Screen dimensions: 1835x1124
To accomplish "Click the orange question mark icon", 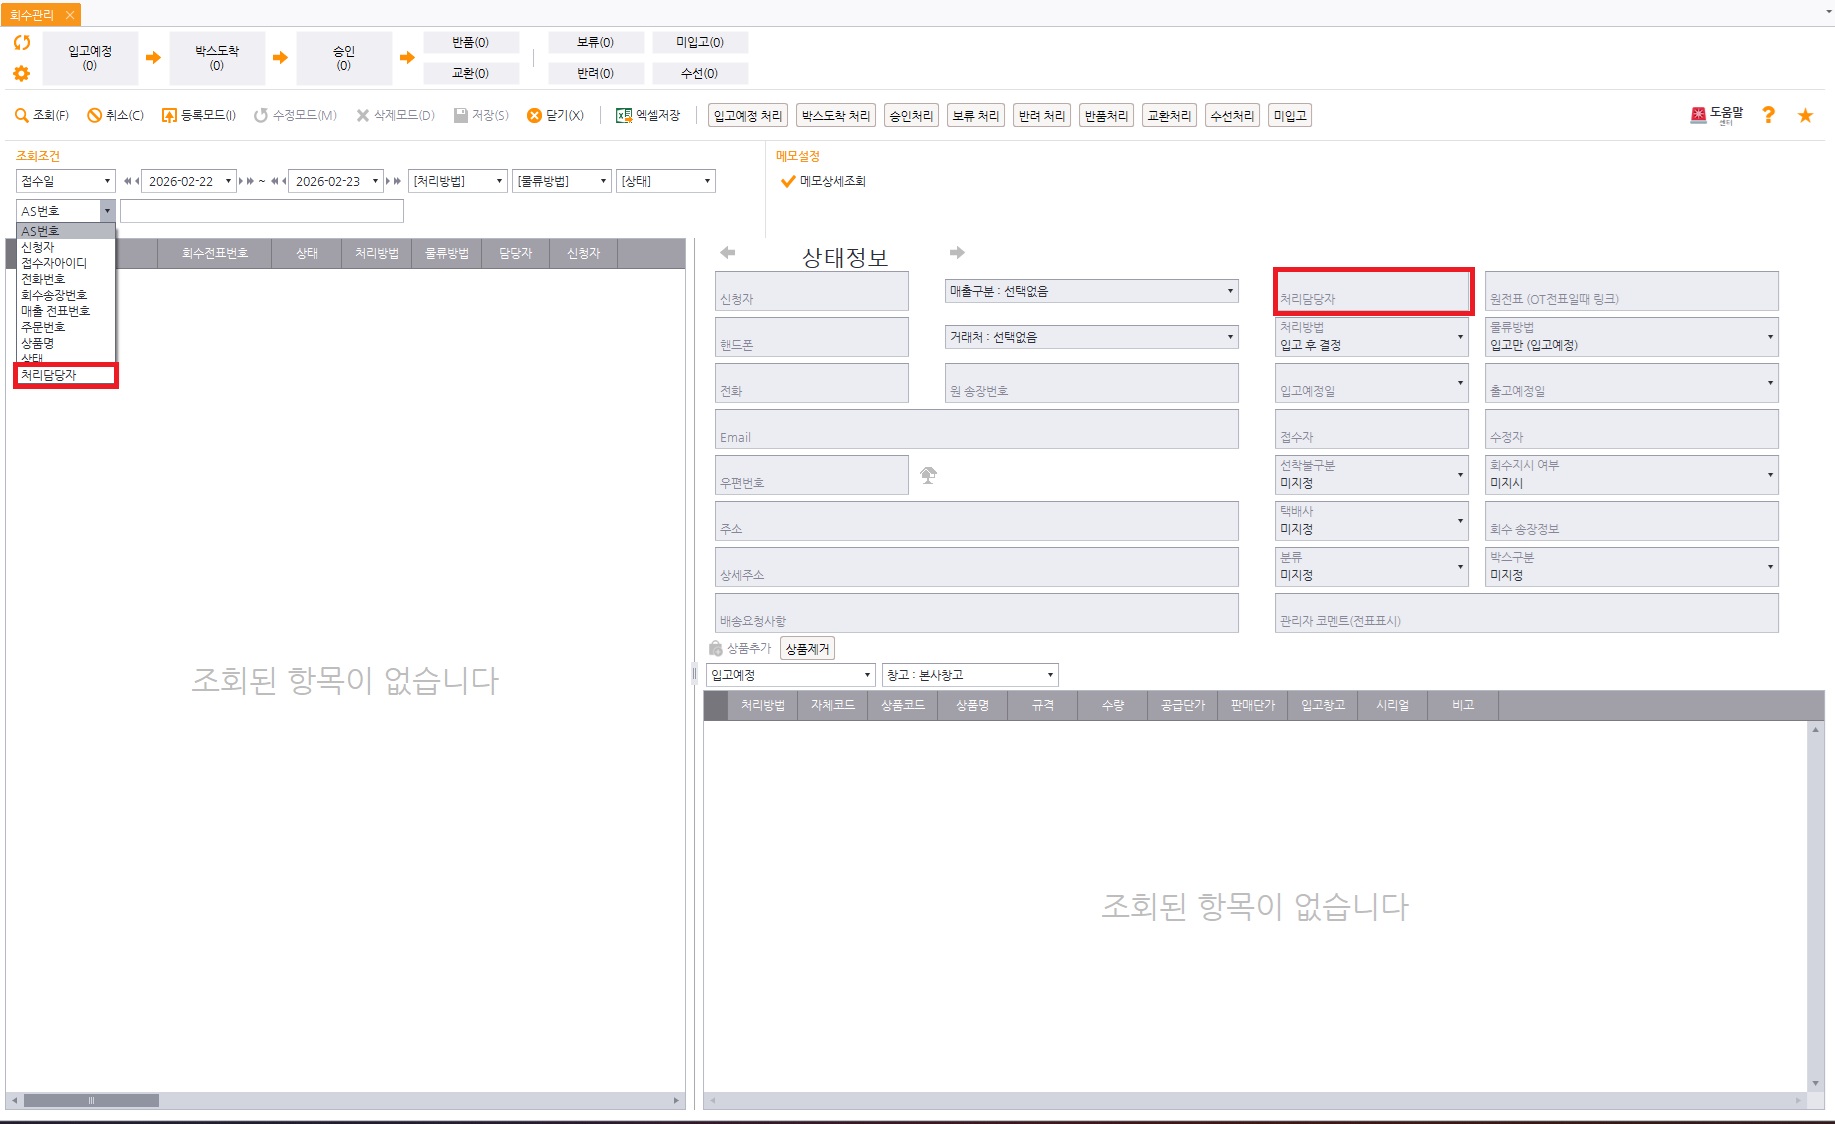I will click(x=1768, y=115).
